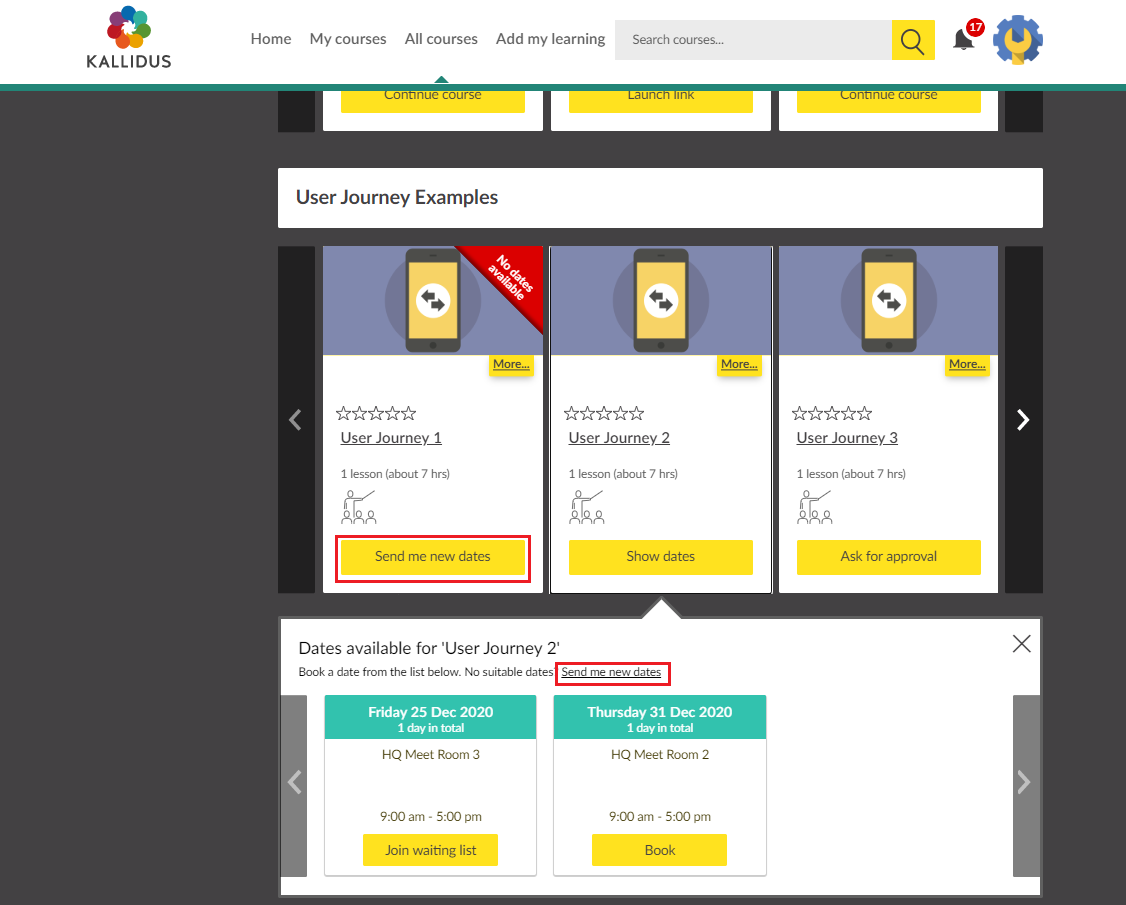Click star rating on User Journey 2

(604, 413)
